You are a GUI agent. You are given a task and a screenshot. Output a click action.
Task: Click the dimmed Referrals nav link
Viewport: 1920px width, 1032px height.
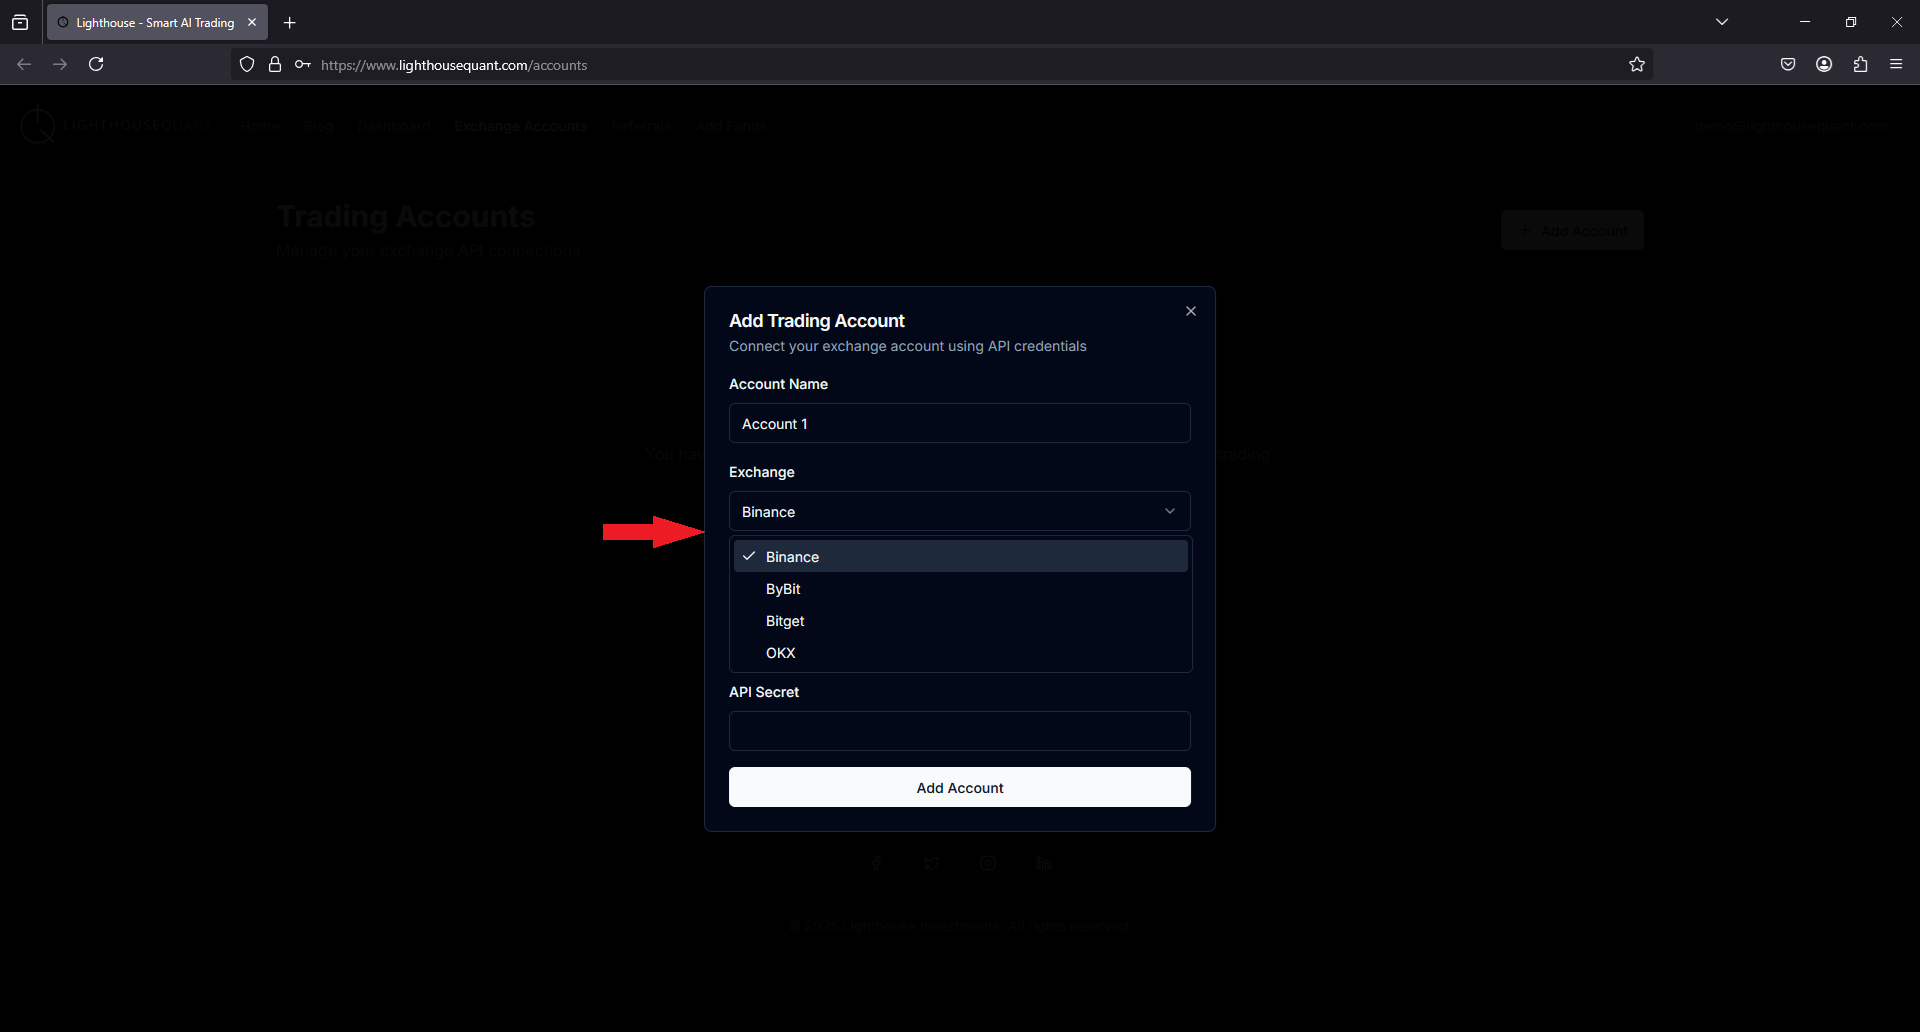(641, 126)
